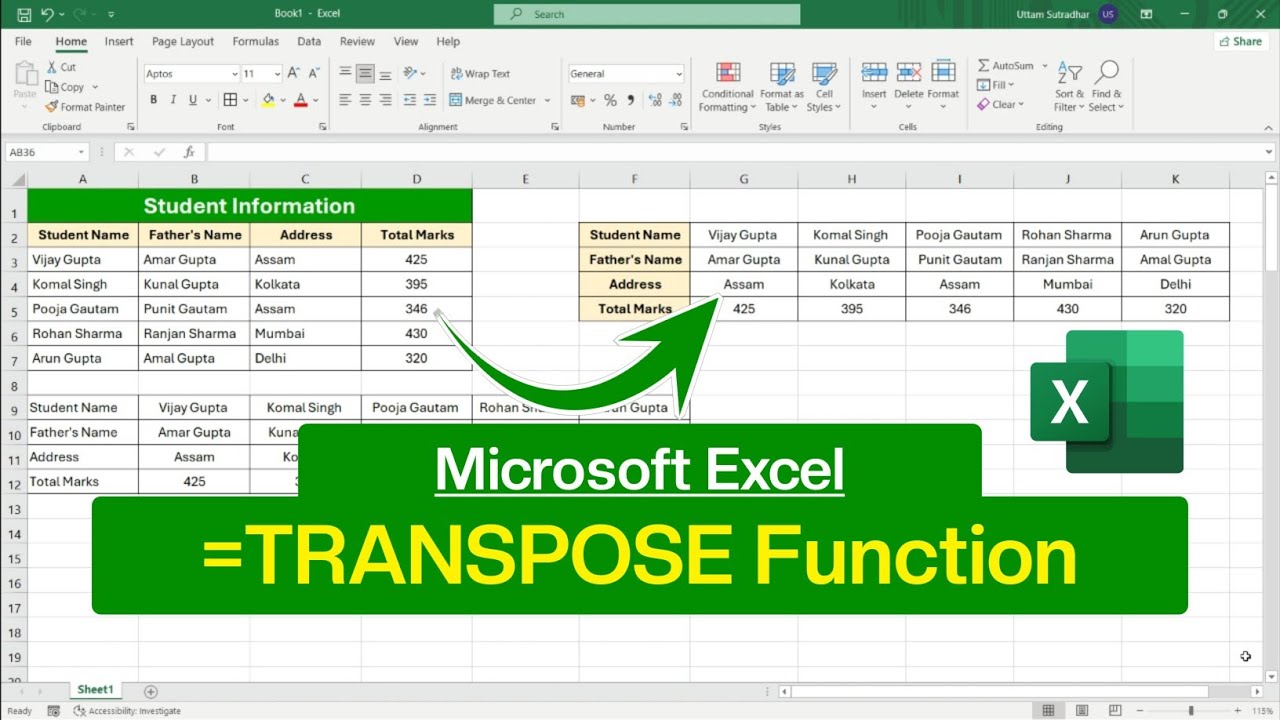Click the Cut scissors icon
1280x720 pixels.
[51, 67]
